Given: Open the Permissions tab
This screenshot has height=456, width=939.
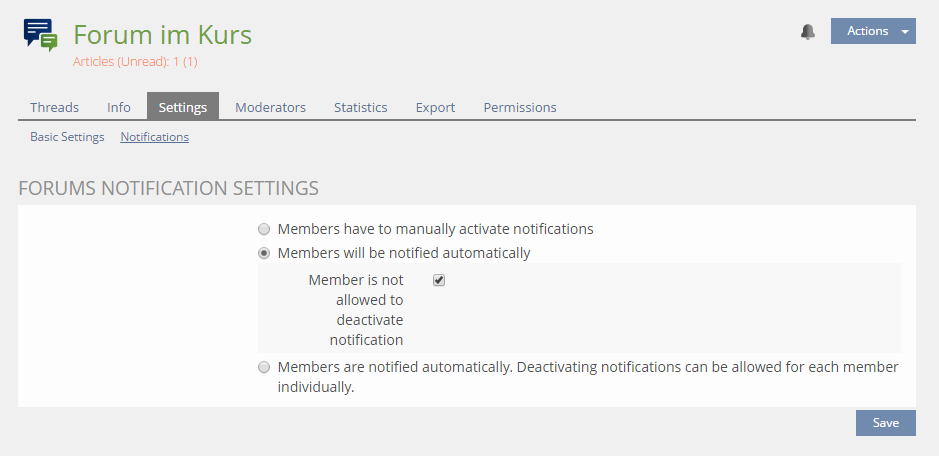Looking at the screenshot, I should coord(520,107).
